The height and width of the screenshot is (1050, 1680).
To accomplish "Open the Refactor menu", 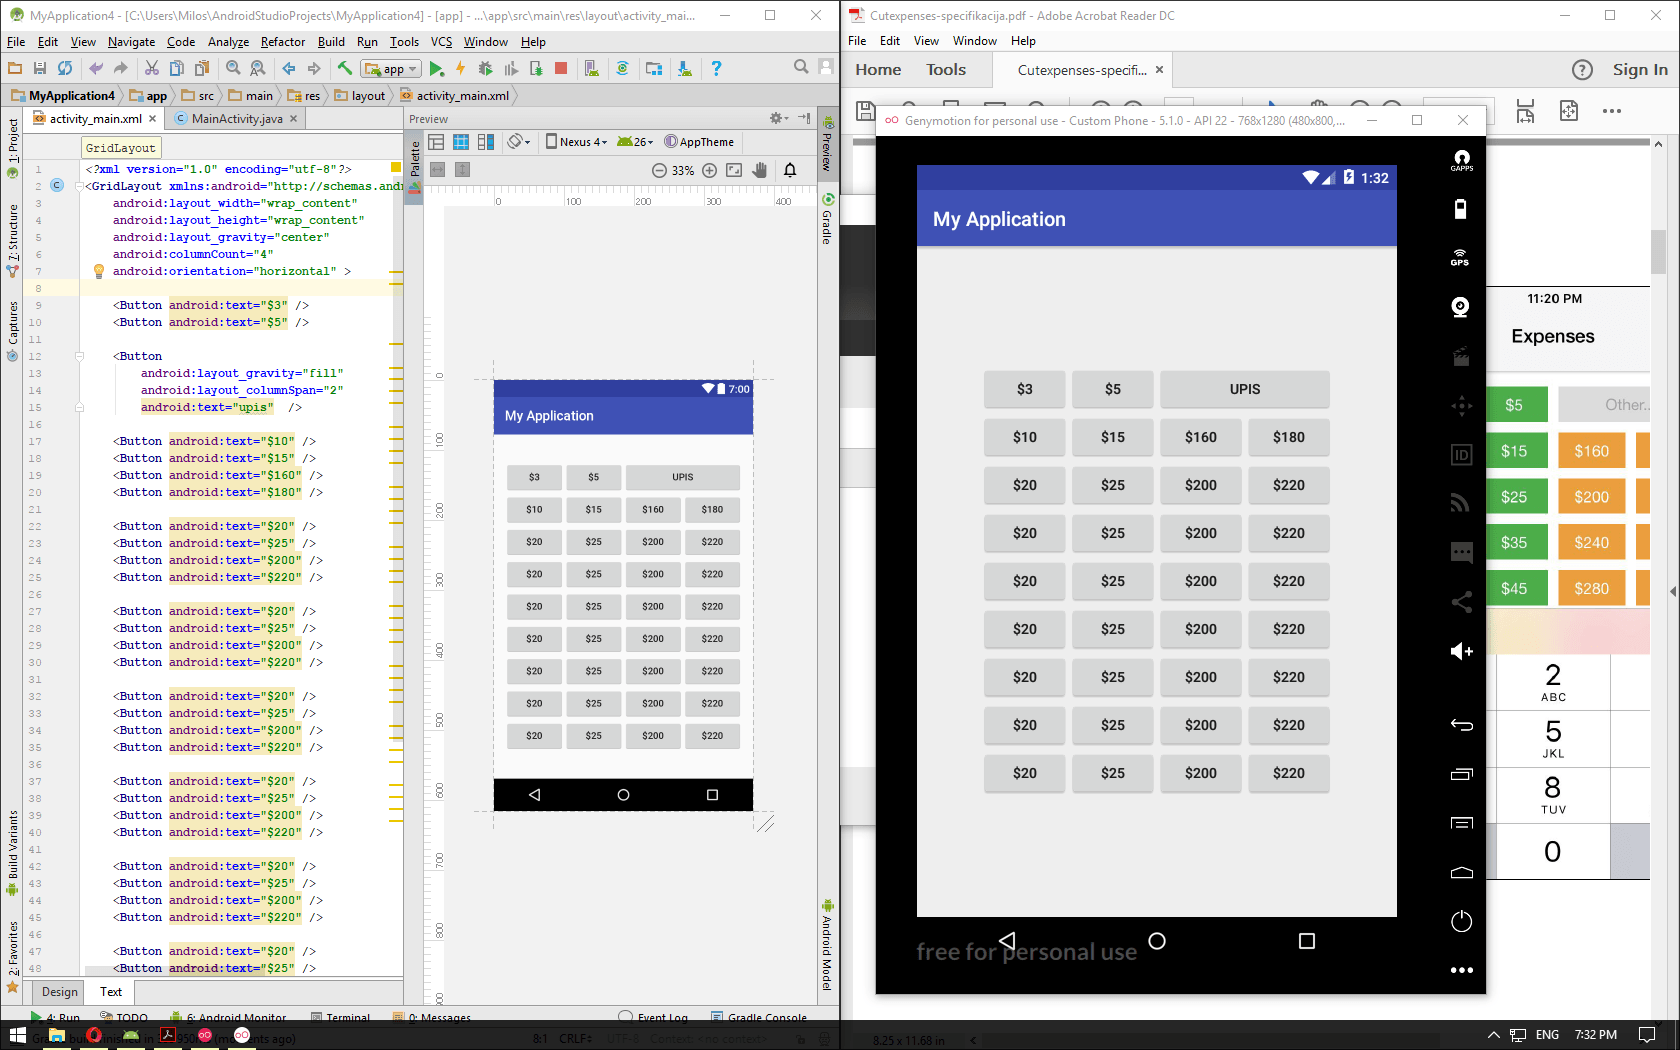I will [282, 42].
